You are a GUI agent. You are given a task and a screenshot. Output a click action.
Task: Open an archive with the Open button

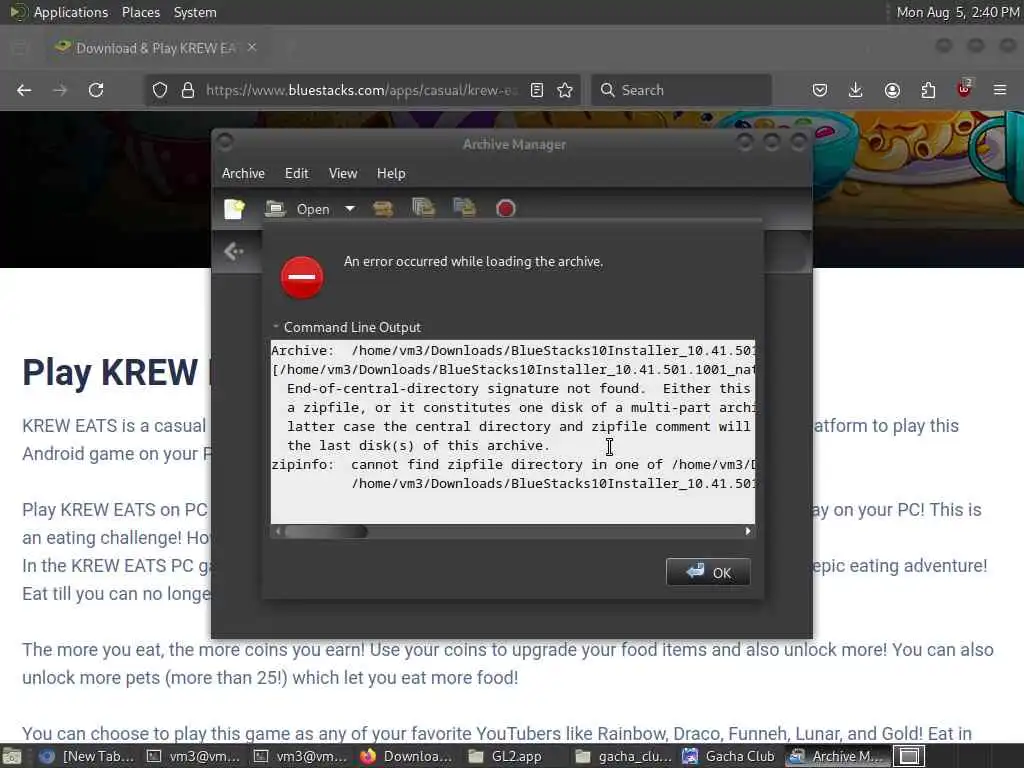click(298, 209)
